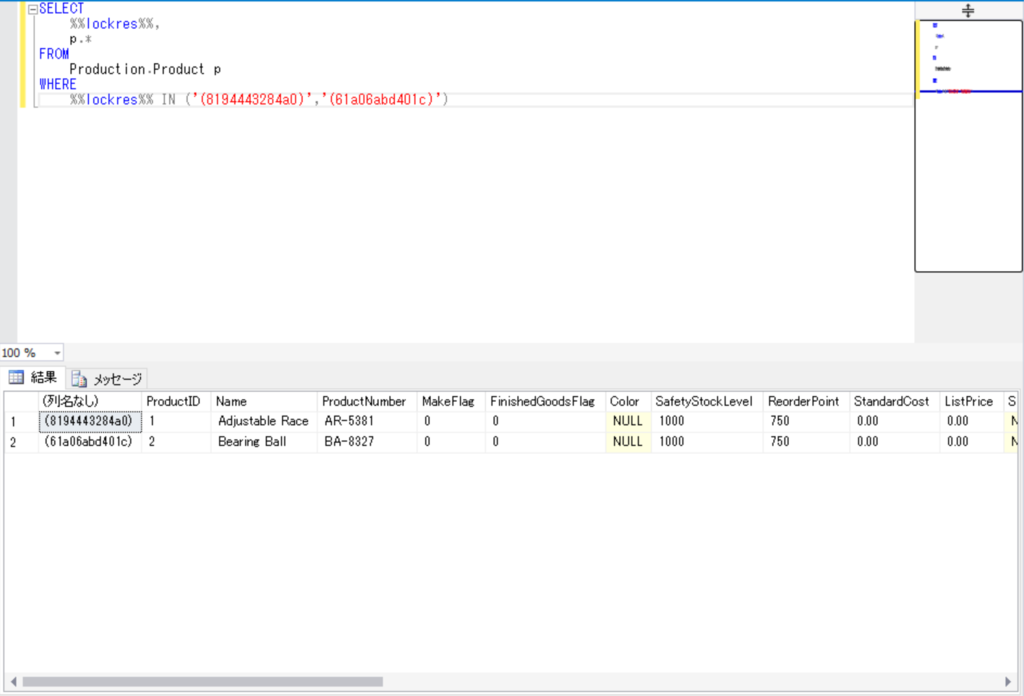Click the Color column header
This screenshot has height=696, width=1024.
(628, 402)
